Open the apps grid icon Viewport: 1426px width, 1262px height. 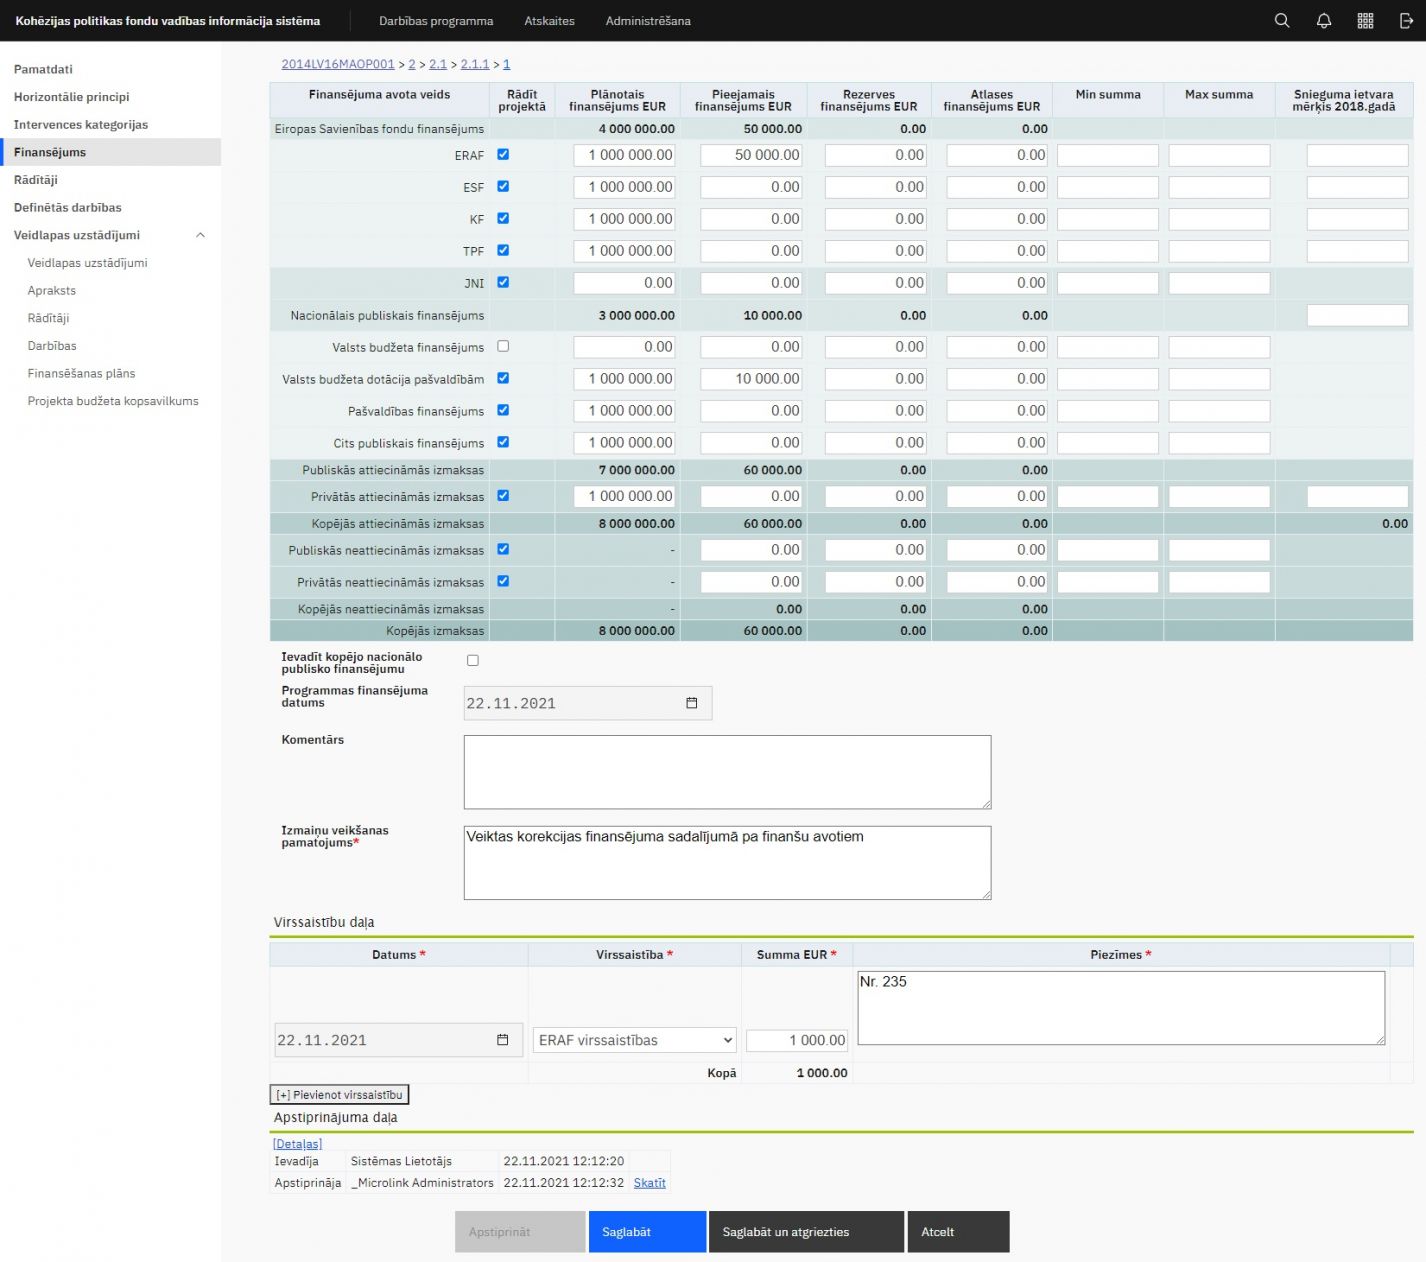pyautogui.click(x=1365, y=21)
